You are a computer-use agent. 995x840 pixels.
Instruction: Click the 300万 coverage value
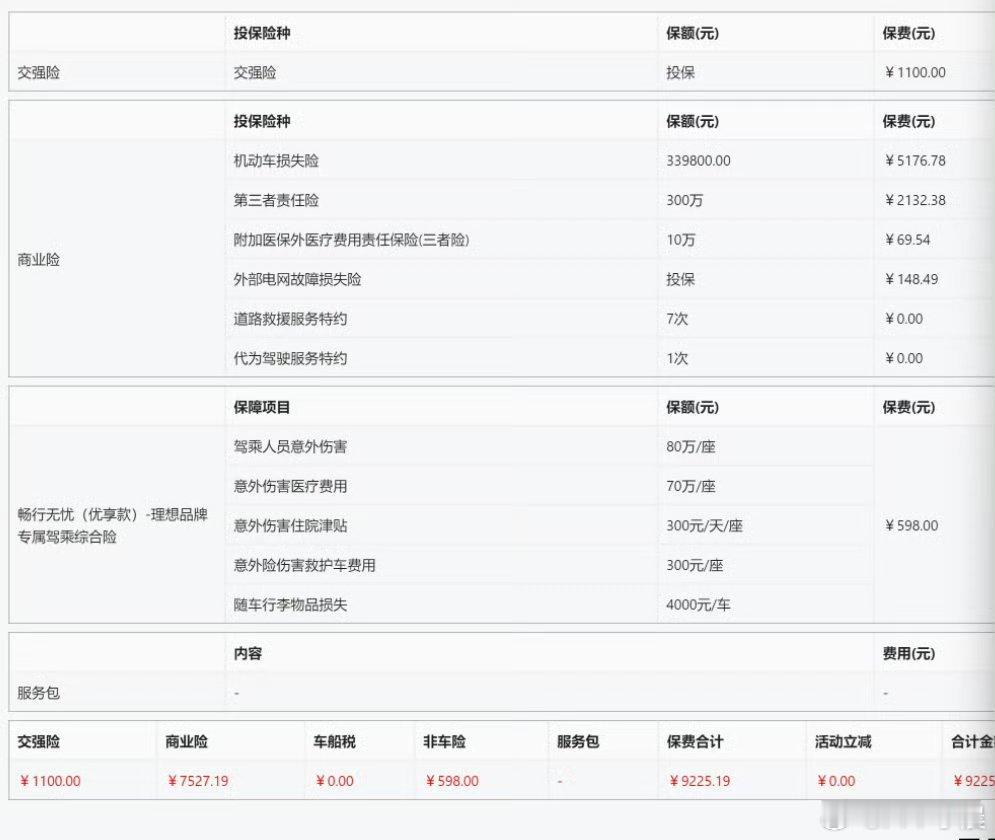(684, 200)
